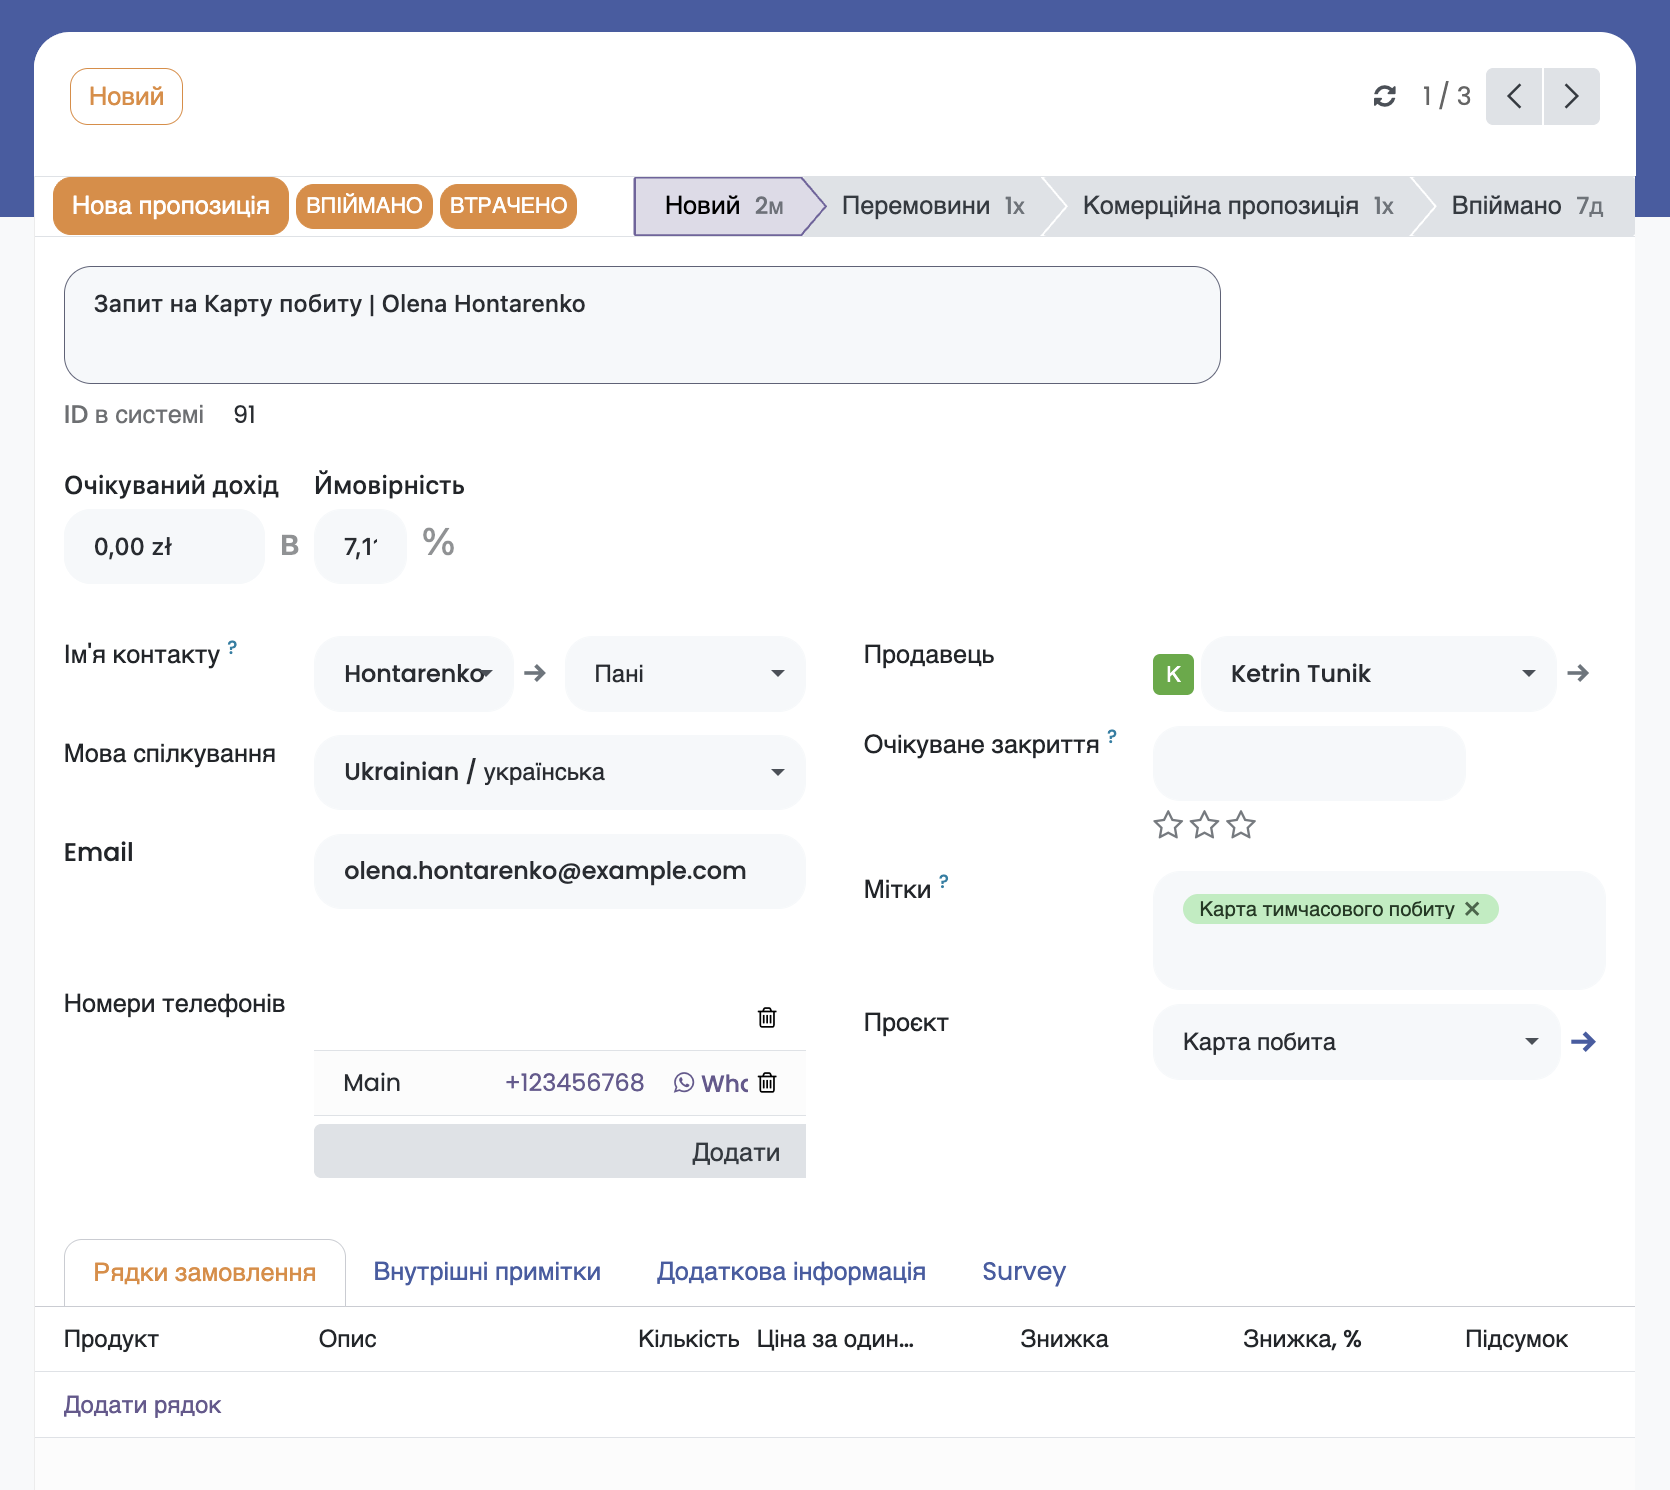This screenshot has width=1670, height=1490.
Task: Set priority to third star
Action: point(1241,825)
